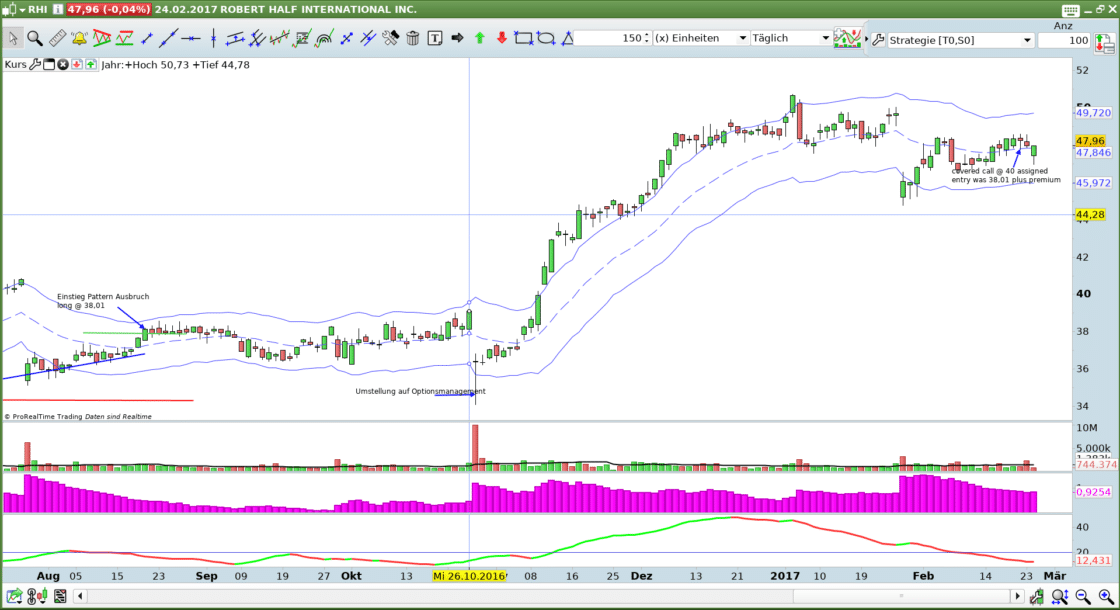This screenshot has width=1120, height=610.
Task: Zoom out the chart with minus magnifier
Action: click(x=1083, y=596)
